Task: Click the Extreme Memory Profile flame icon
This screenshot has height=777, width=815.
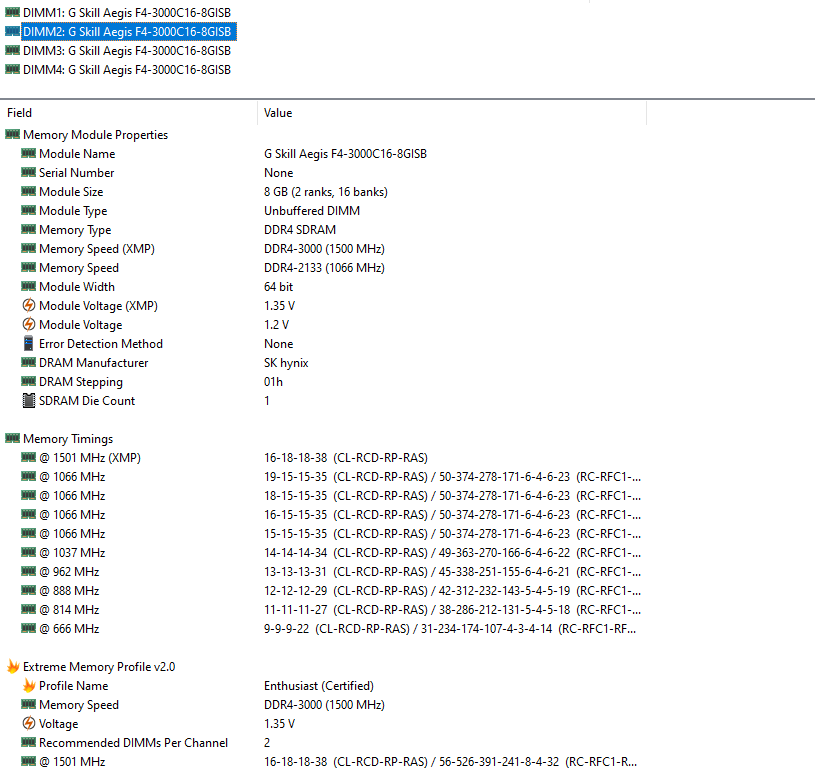Action: click(13, 666)
